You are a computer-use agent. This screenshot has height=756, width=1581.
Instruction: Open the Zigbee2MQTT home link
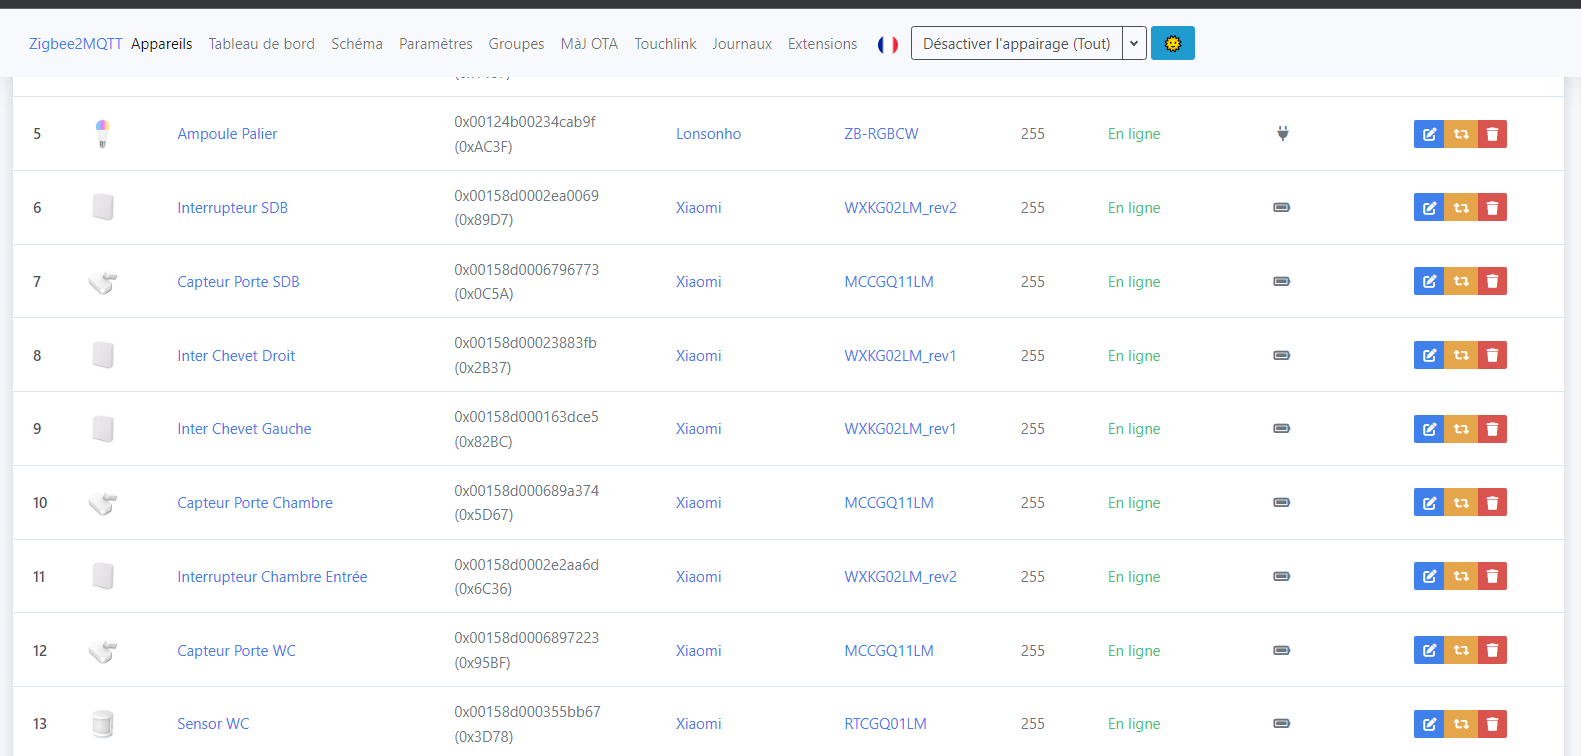point(76,44)
